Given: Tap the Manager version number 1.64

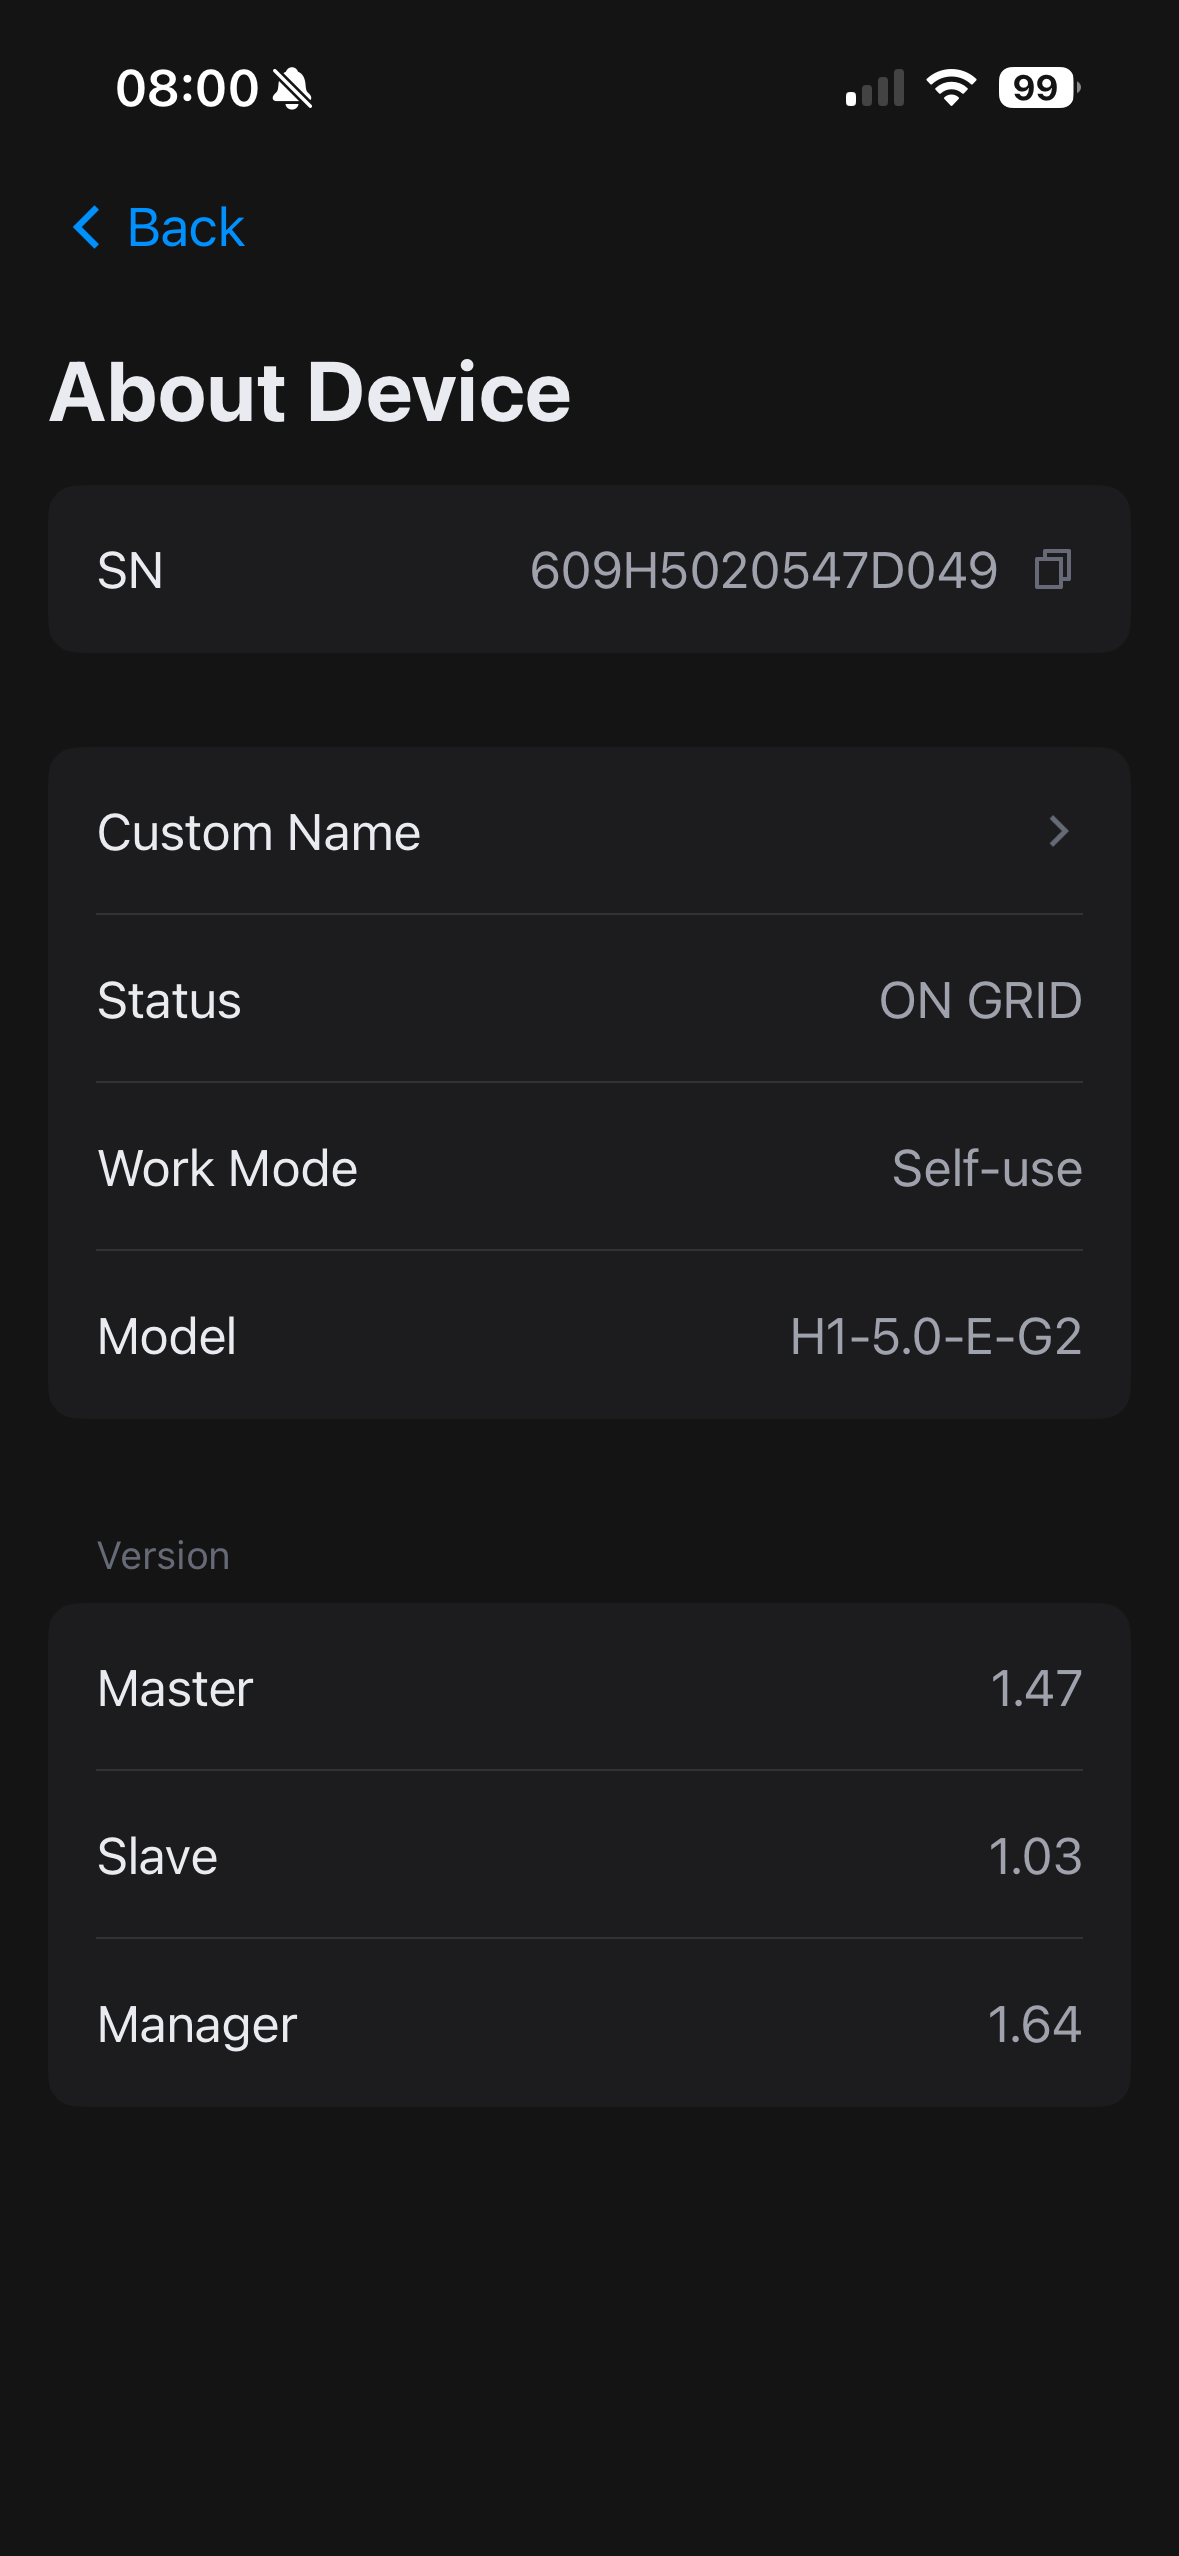Looking at the screenshot, I should pos(1034,2024).
